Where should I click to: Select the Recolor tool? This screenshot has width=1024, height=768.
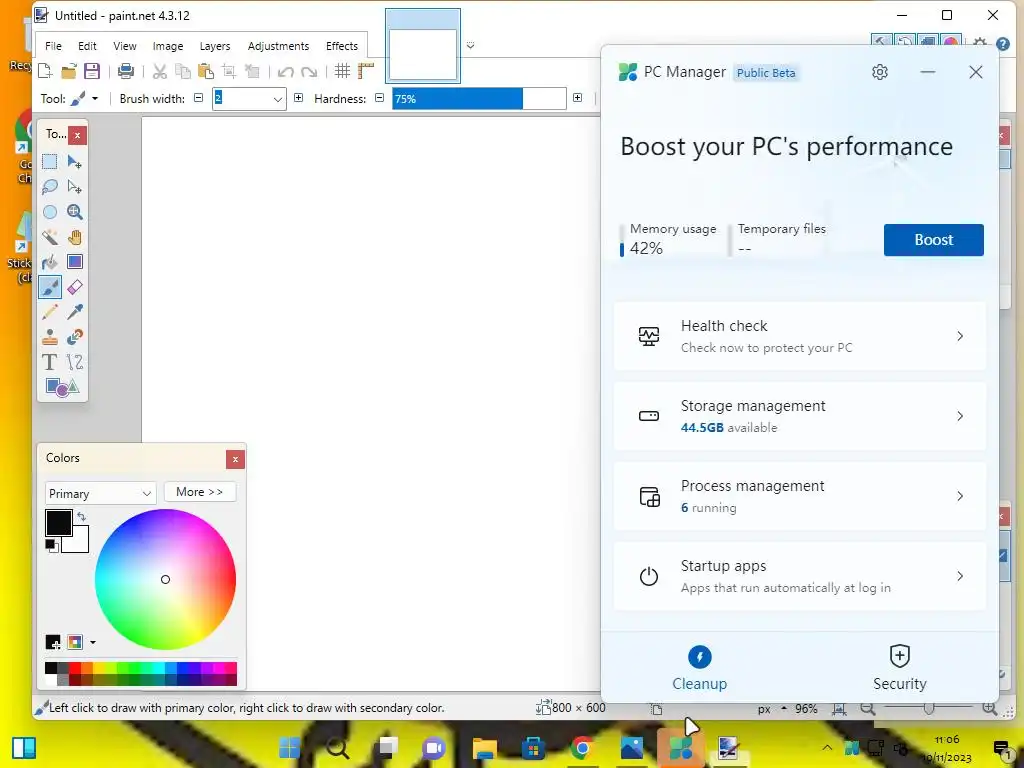74,337
